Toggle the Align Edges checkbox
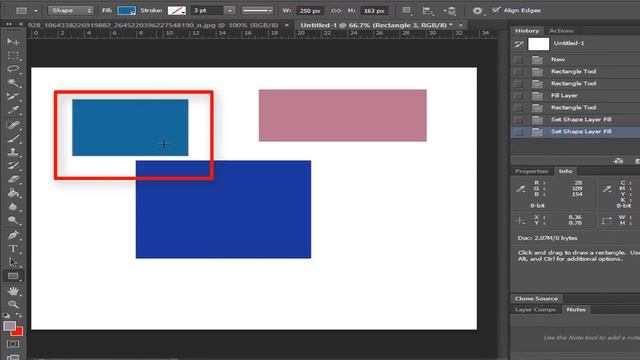Image resolution: width=640 pixels, height=360 pixels. tap(496, 10)
